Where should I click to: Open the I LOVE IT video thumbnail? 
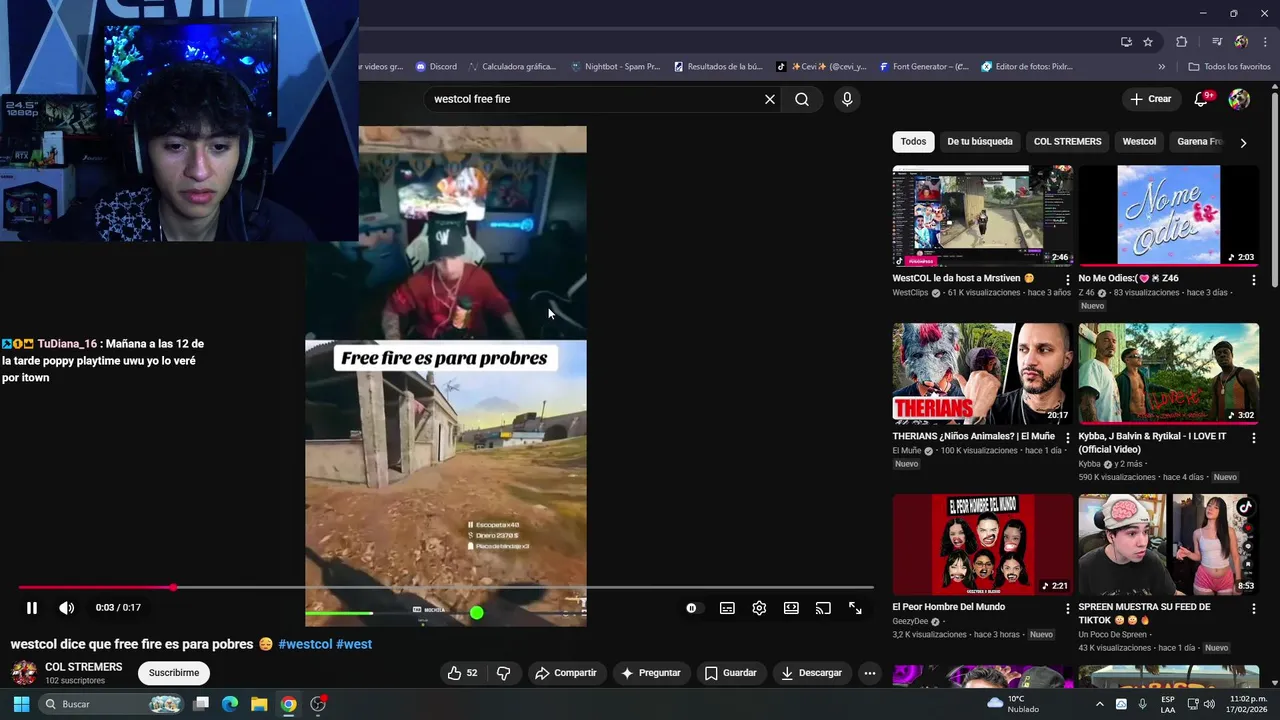1169,374
